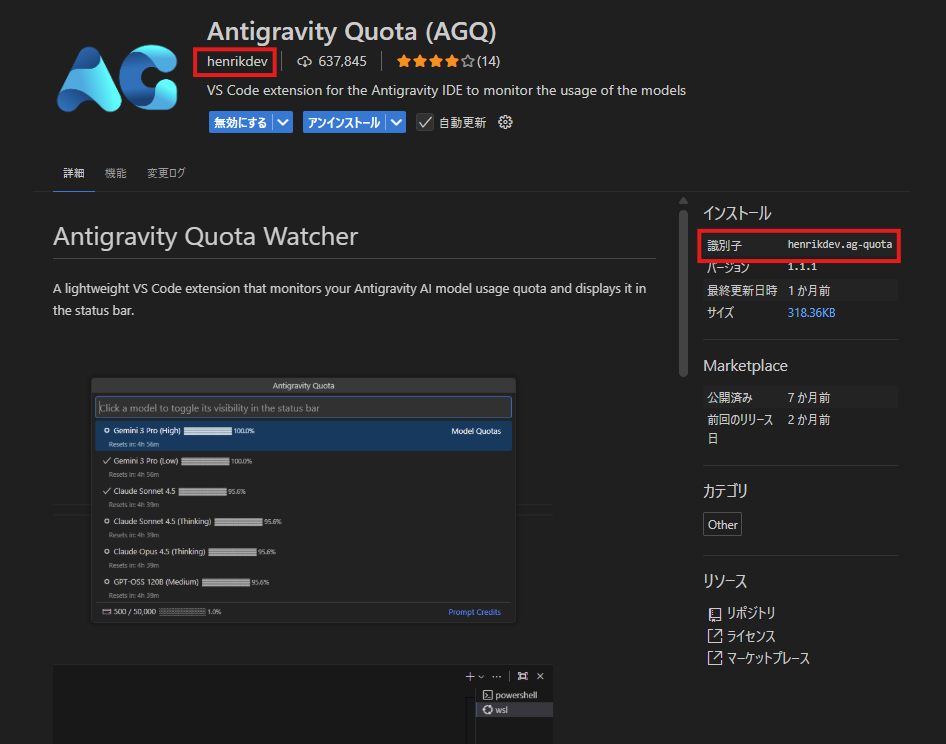
Task: Toggle Claude Sonnet 4.5 (Thinking) visibility marker
Action: [107, 521]
